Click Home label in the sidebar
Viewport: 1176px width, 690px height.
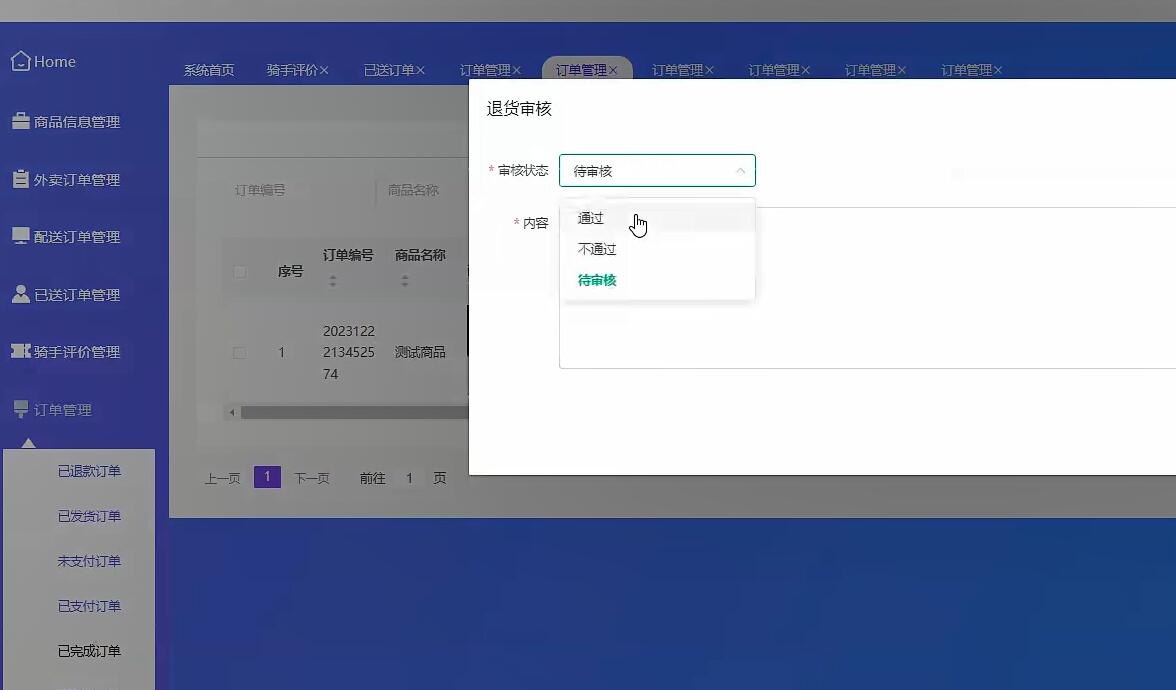pyautogui.click(x=55, y=62)
